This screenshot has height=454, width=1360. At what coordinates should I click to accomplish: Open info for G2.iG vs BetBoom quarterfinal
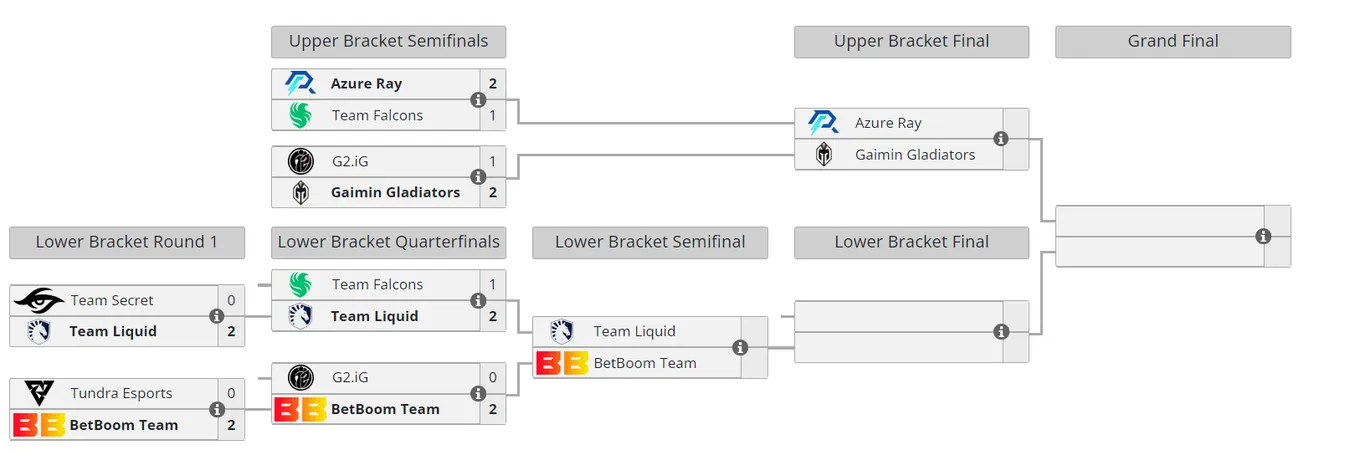tap(478, 393)
